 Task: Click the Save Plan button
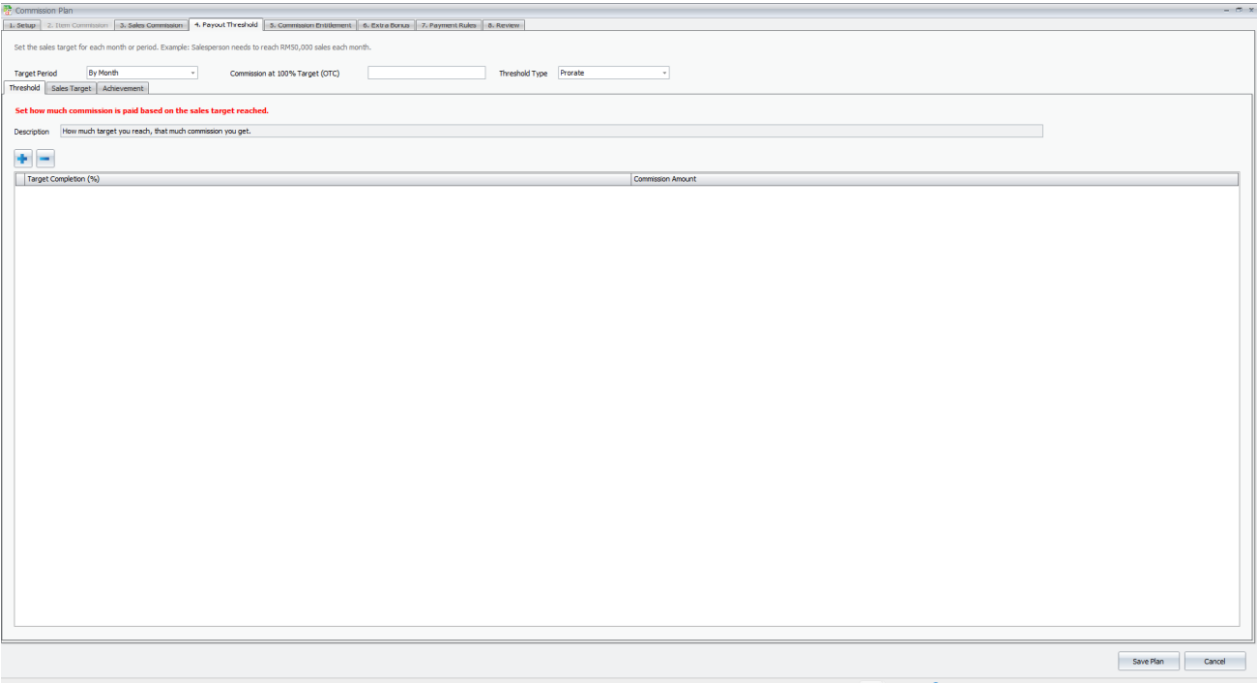(x=1148, y=661)
